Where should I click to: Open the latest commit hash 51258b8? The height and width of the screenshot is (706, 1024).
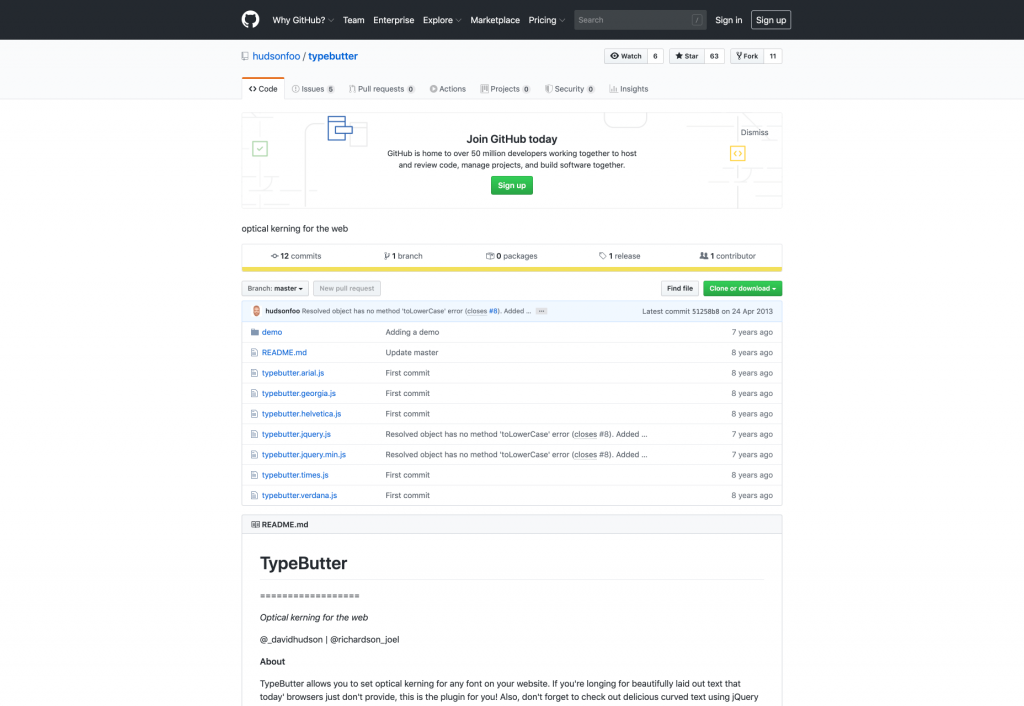click(x=706, y=312)
